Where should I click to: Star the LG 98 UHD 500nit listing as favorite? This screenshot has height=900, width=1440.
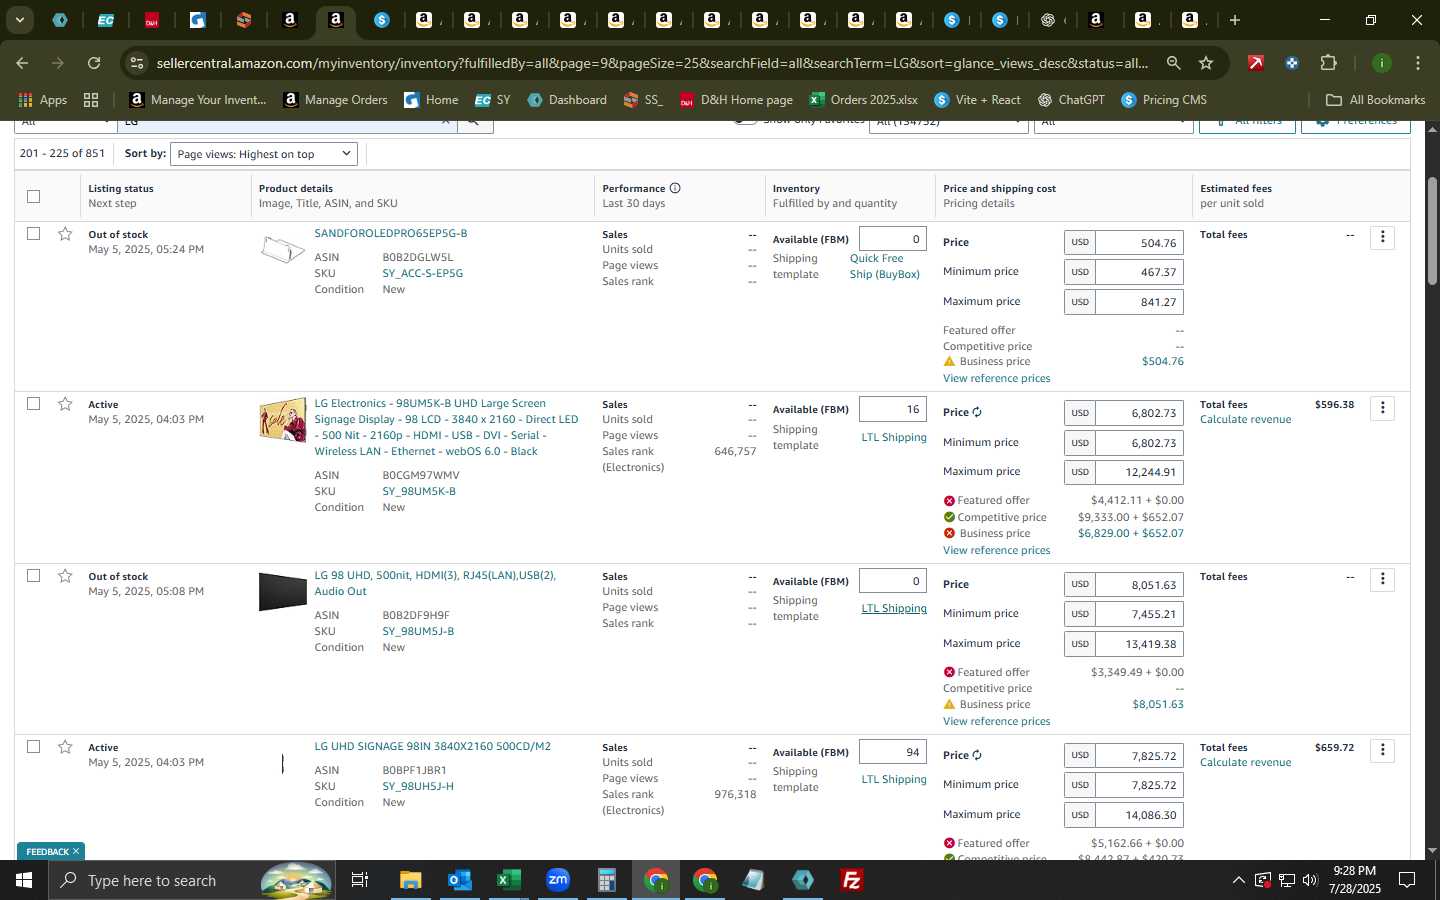pyautogui.click(x=65, y=576)
